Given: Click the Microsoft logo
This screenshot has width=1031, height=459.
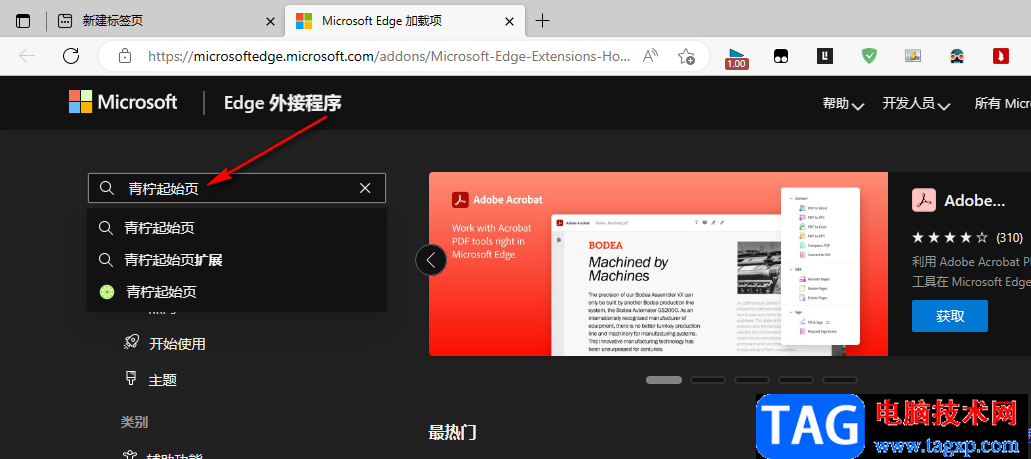Looking at the screenshot, I should (x=123, y=102).
